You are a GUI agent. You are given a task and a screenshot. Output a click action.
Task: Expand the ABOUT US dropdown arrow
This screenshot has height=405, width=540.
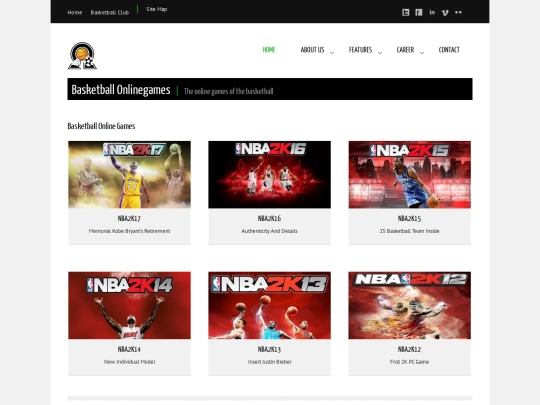click(x=332, y=53)
